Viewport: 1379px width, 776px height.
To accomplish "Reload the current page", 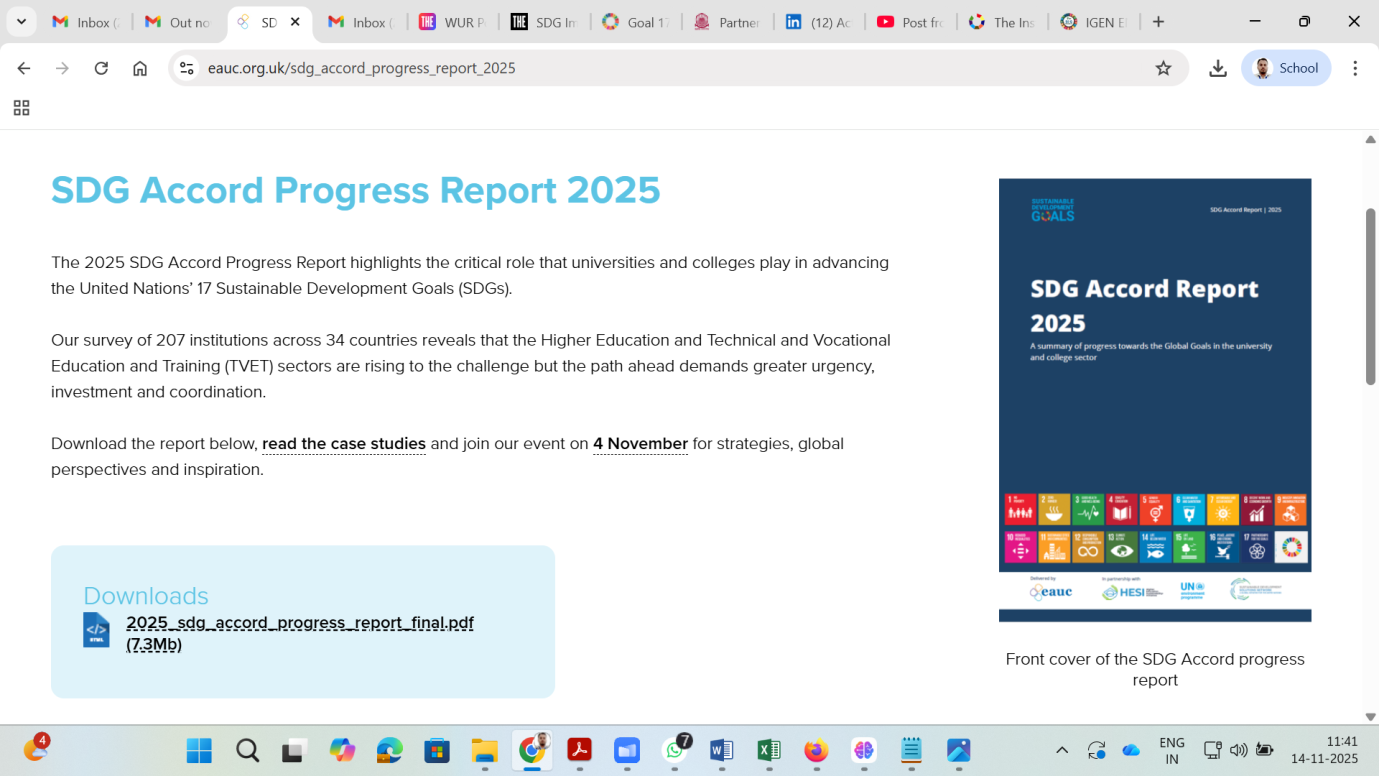I will pyautogui.click(x=101, y=68).
